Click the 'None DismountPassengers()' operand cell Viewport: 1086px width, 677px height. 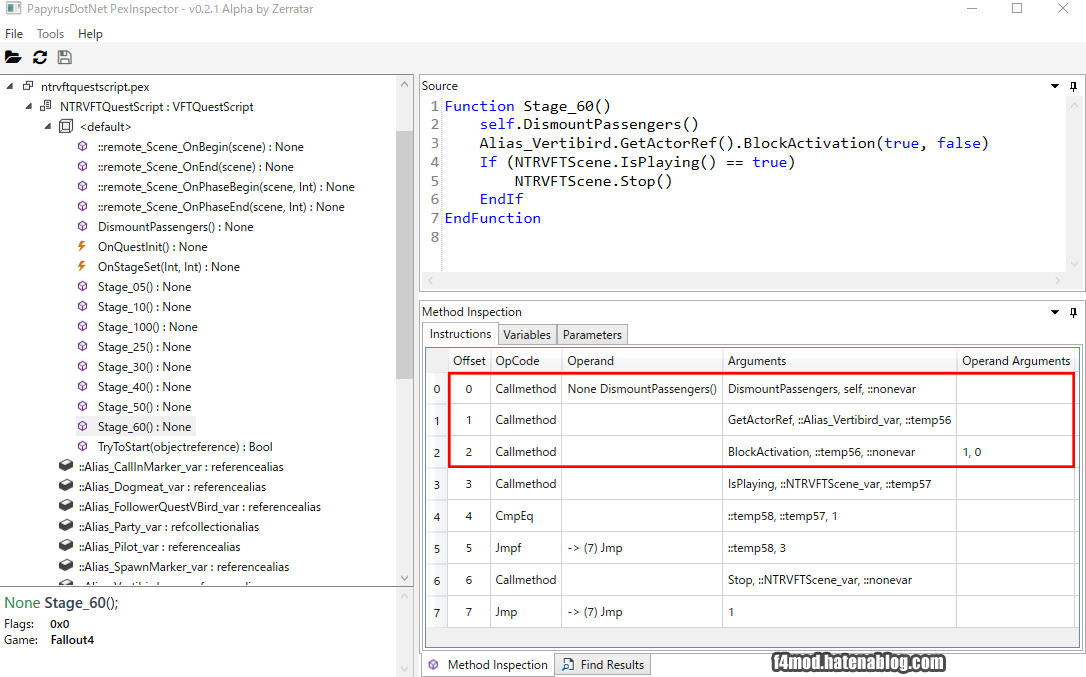tap(642, 389)
